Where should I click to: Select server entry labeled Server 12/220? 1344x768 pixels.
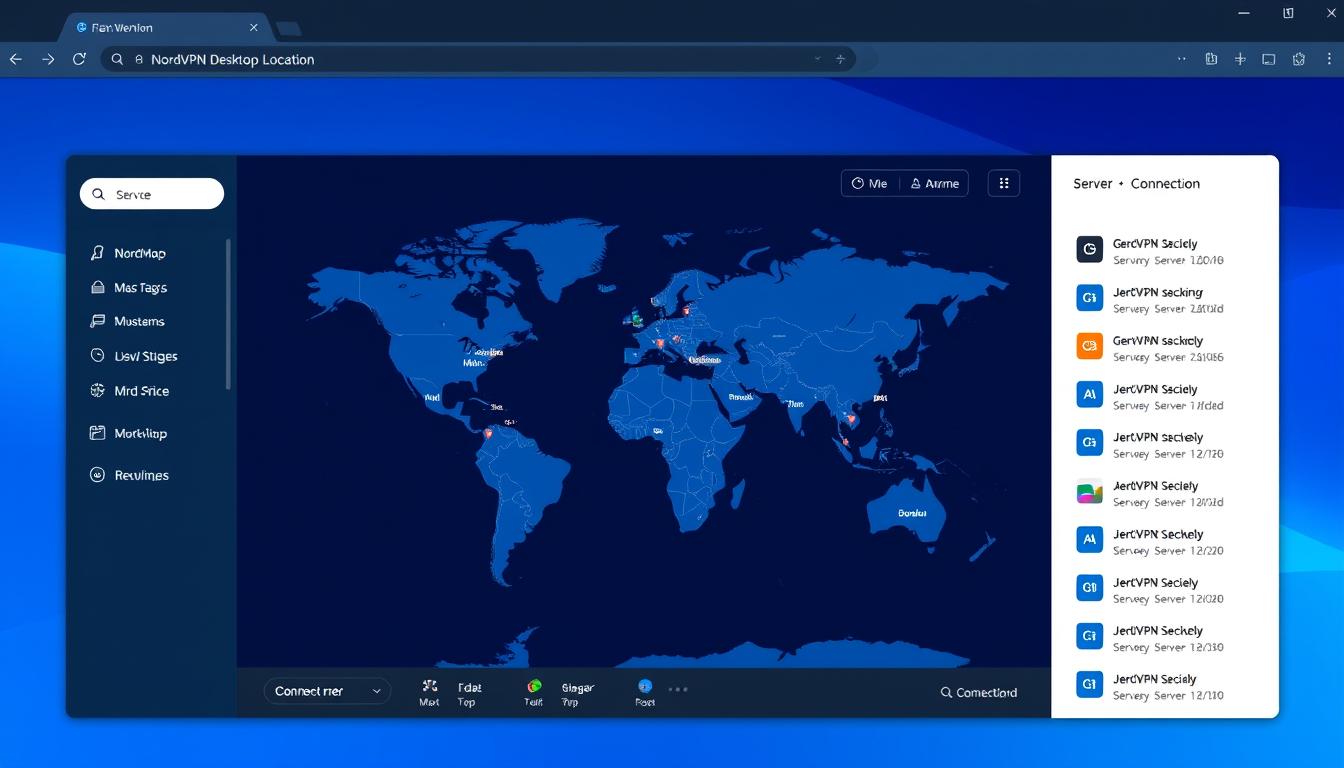coord(1165,542)
